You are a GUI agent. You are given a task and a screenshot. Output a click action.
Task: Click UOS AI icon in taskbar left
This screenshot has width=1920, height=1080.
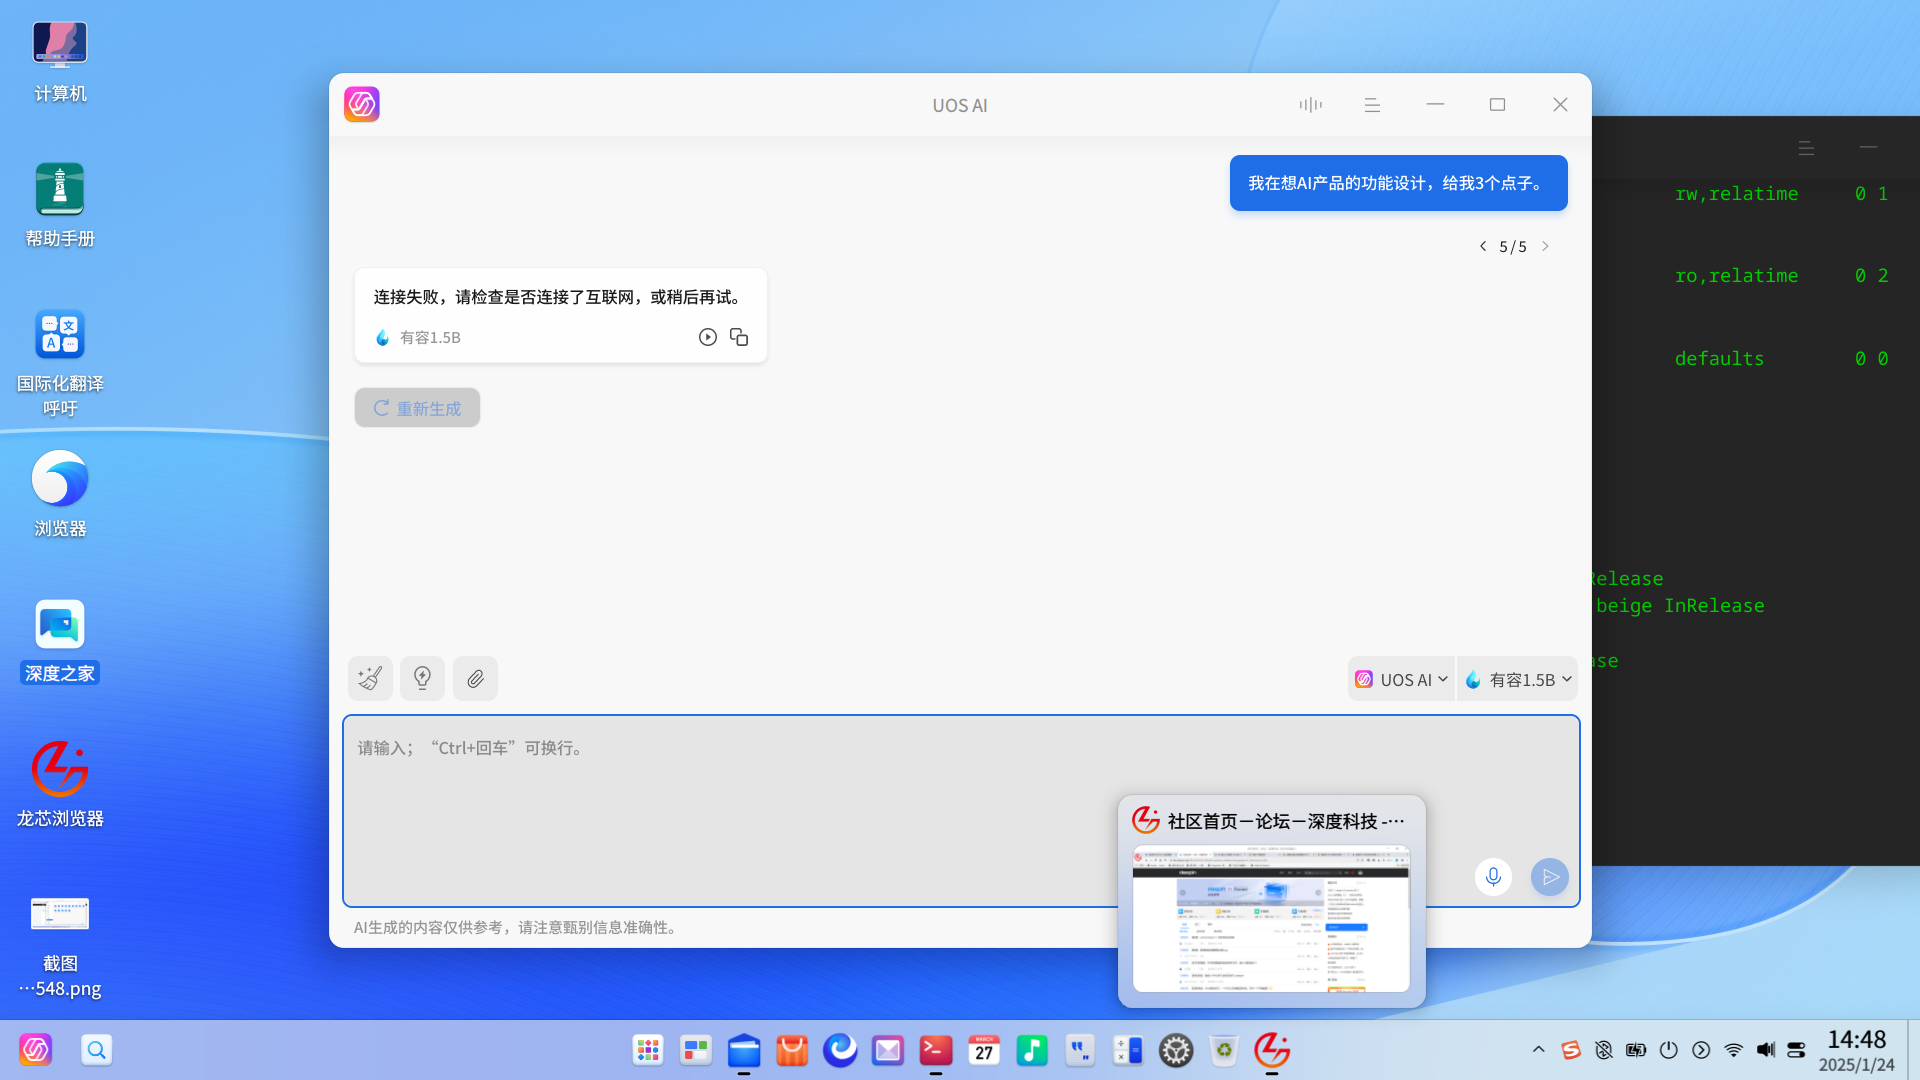tap(36, 1050)
